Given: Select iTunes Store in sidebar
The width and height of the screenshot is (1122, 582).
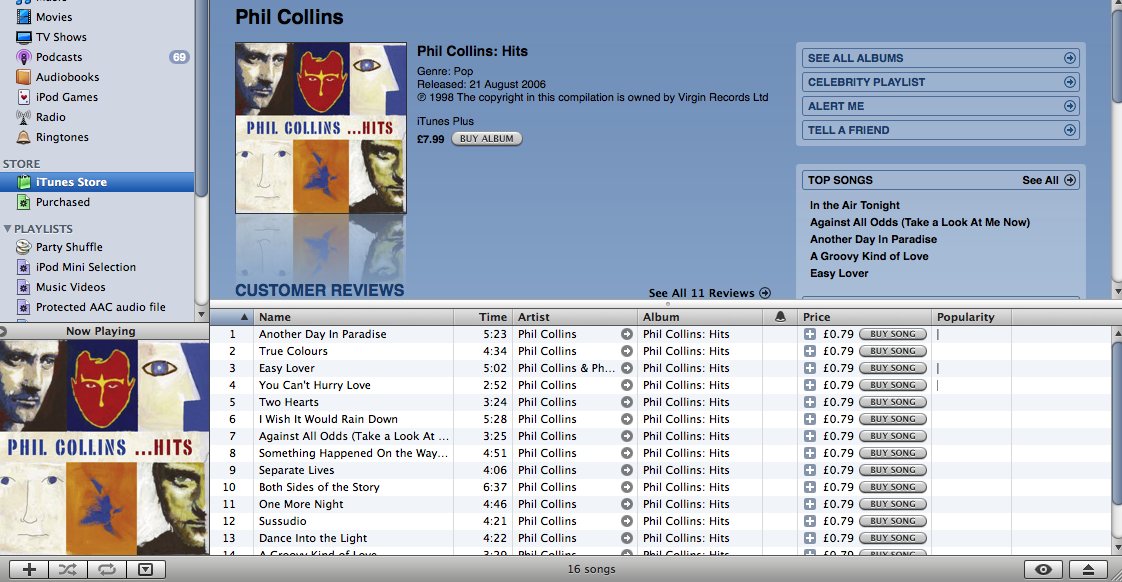Looking at the screenshot, I should coord(97,182).
